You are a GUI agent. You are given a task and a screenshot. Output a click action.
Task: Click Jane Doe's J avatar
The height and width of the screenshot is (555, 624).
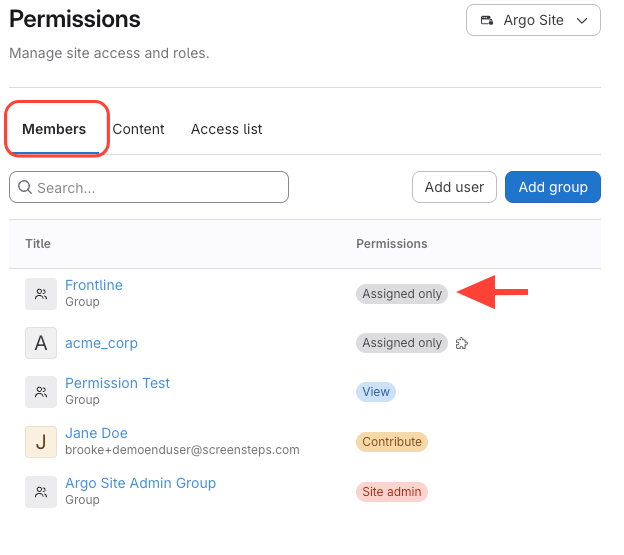coord(41,441)
